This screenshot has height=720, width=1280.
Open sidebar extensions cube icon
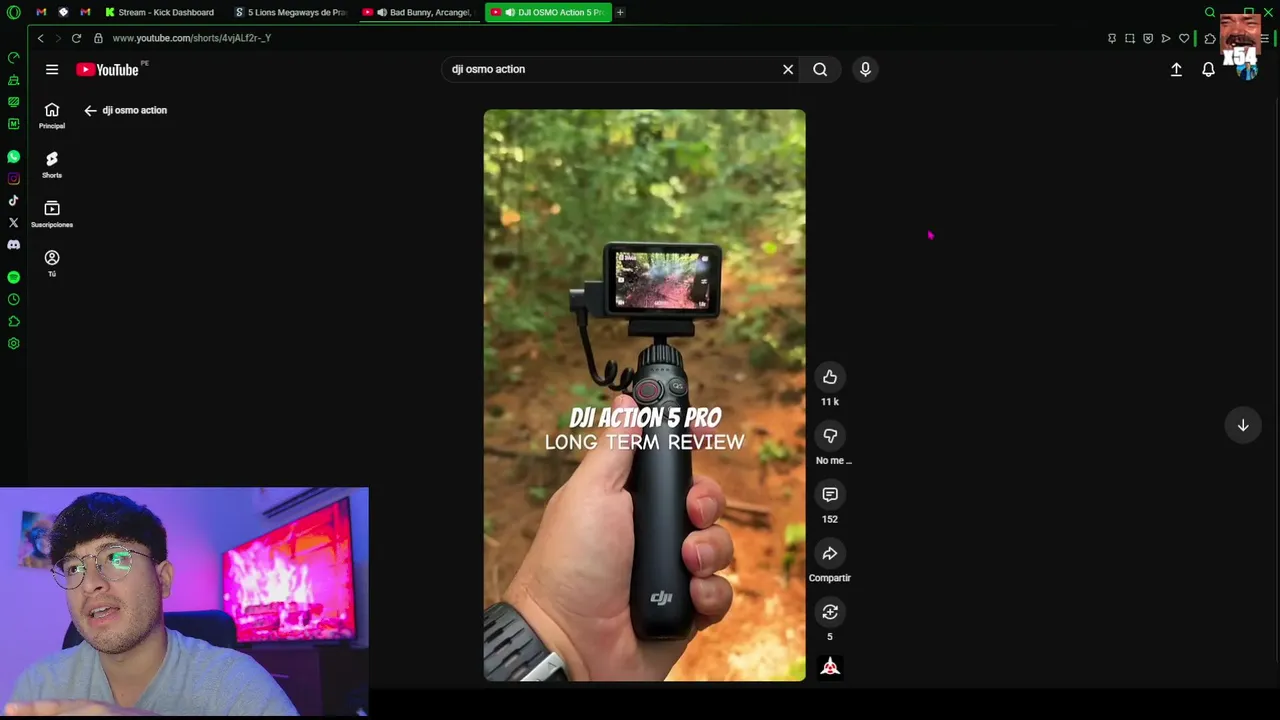(x=13, y=321)
